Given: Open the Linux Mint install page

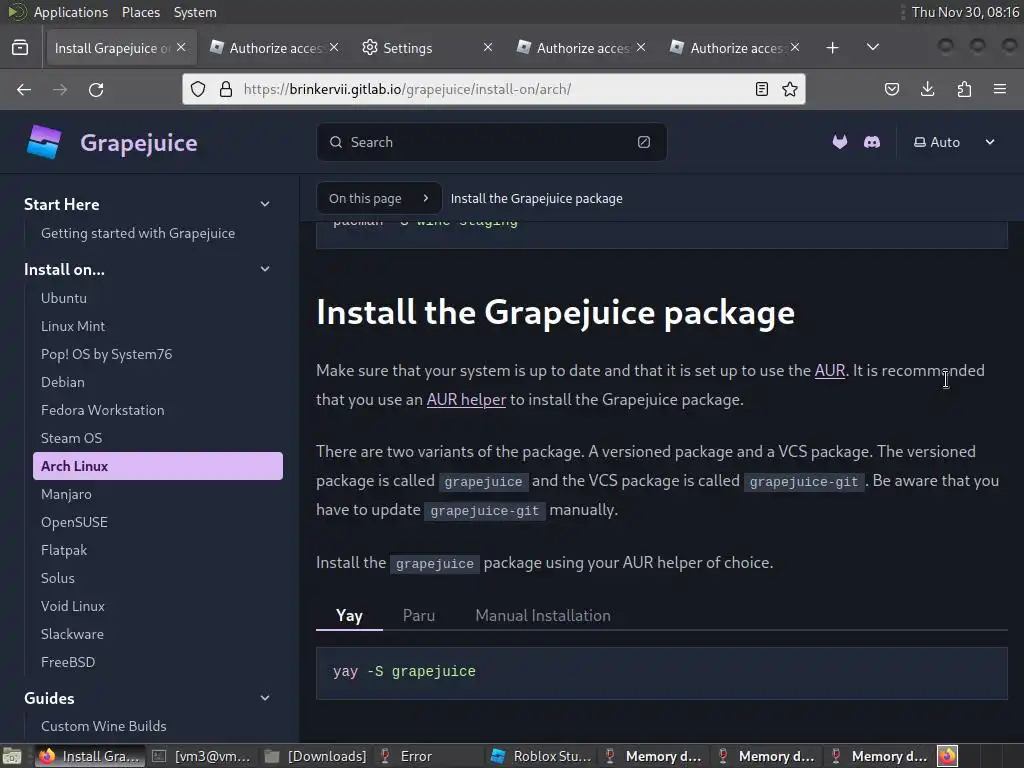Looking at the screenshot, I should click(x=72, y=326).
